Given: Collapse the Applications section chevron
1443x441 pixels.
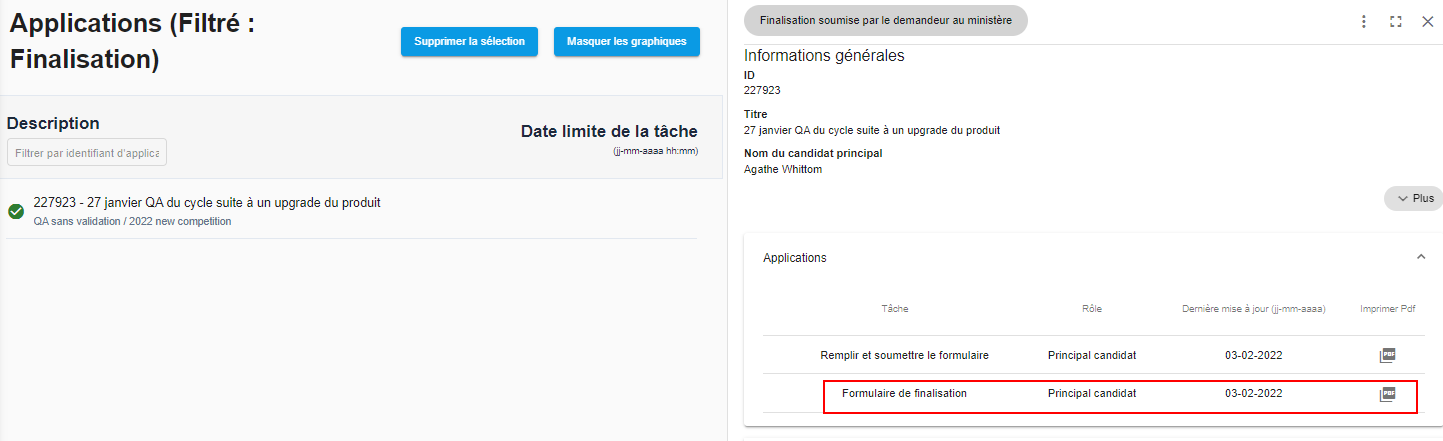Looking at the screenshot, I should click(x=1421, y=257).
